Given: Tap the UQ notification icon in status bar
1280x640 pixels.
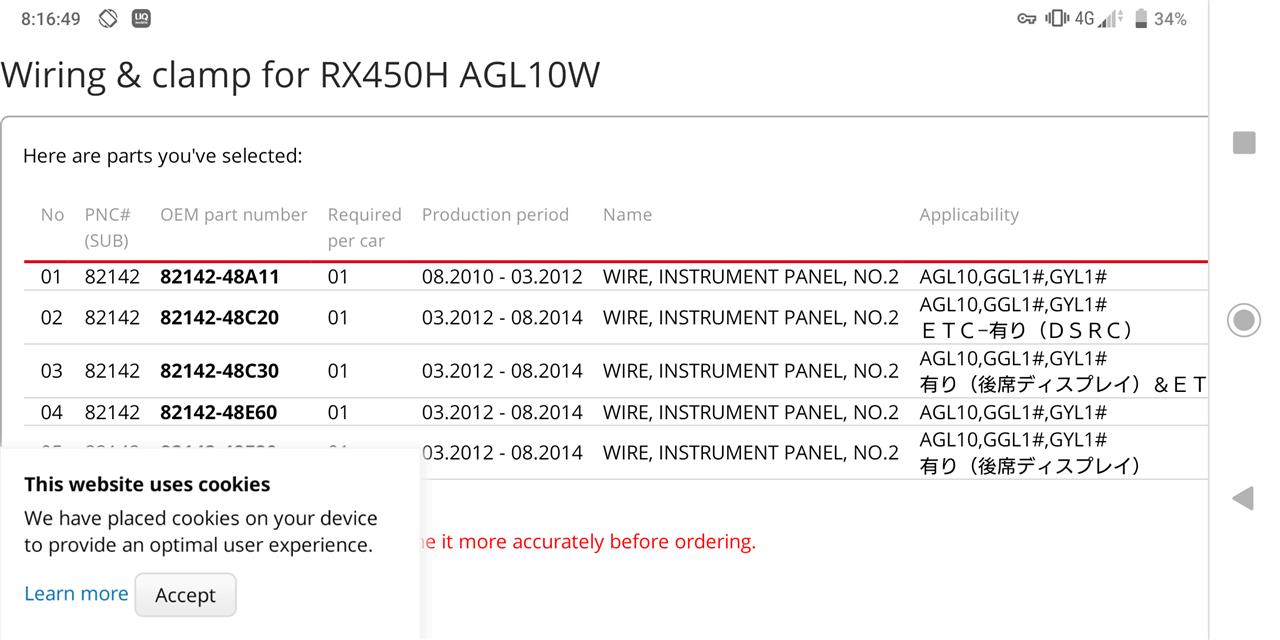Looking at the screenshot, I should tap(141, 18).
